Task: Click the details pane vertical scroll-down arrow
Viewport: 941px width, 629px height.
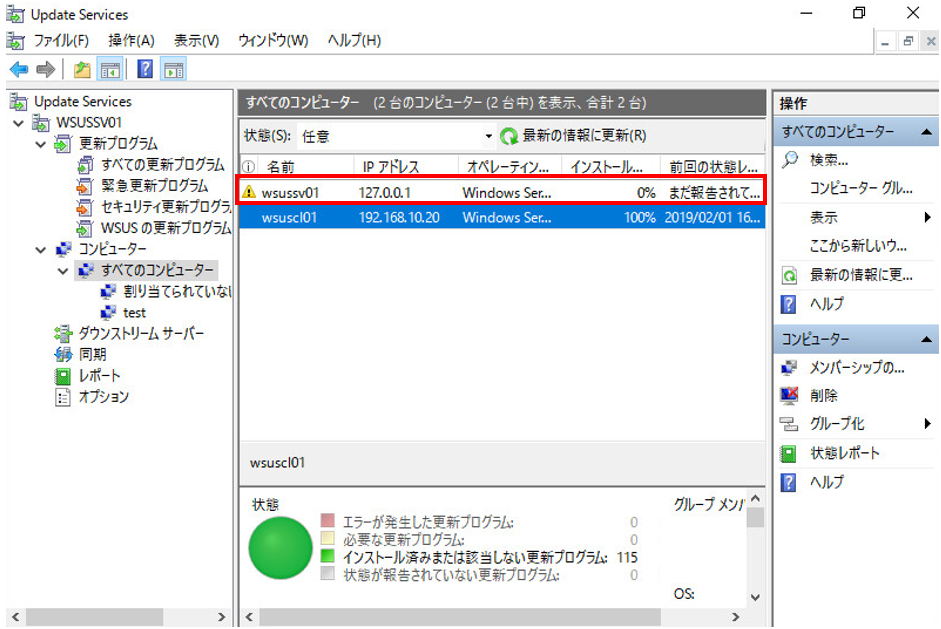Action: pos(756,598)
